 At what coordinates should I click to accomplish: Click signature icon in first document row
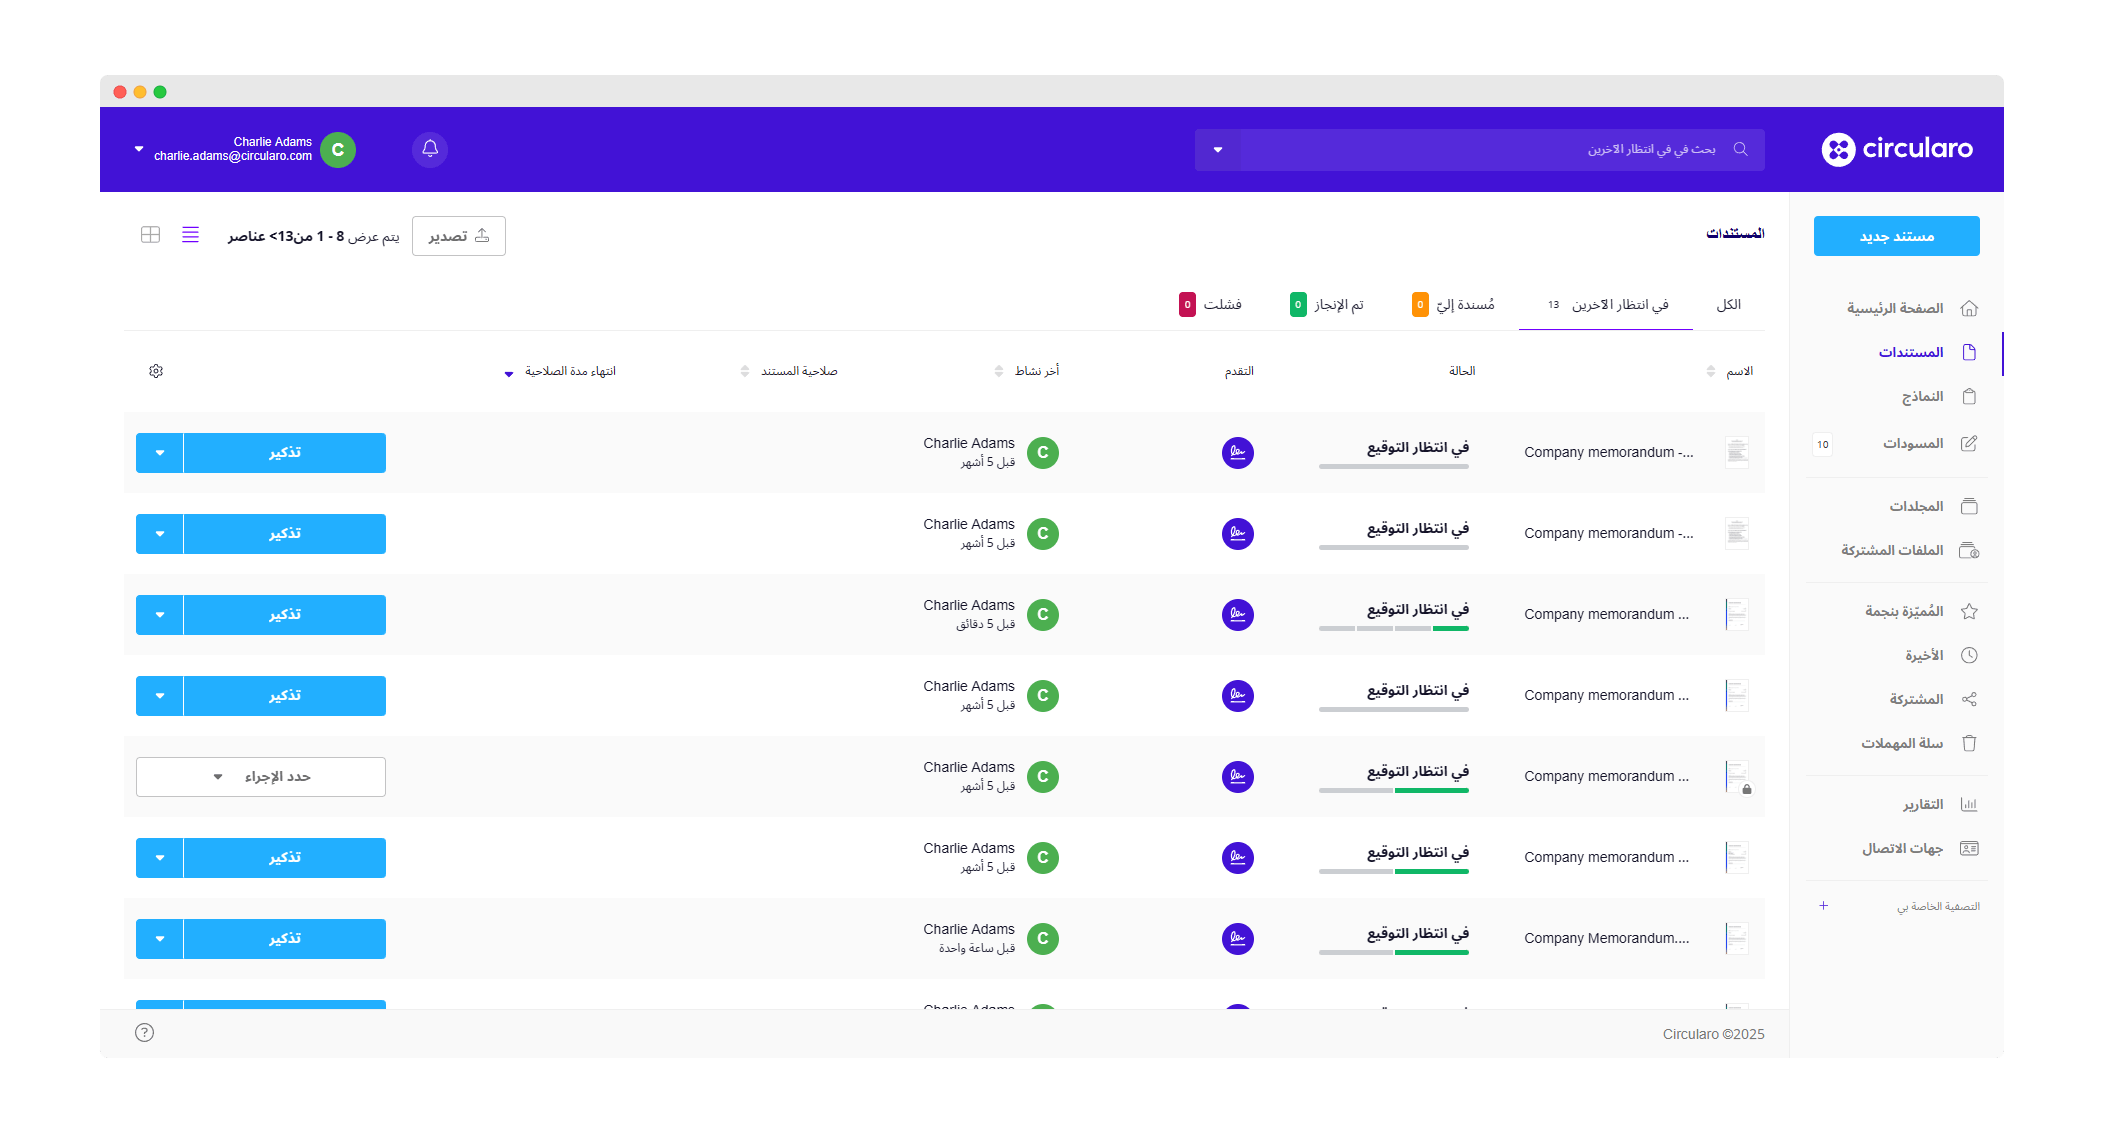(1237, 453)
